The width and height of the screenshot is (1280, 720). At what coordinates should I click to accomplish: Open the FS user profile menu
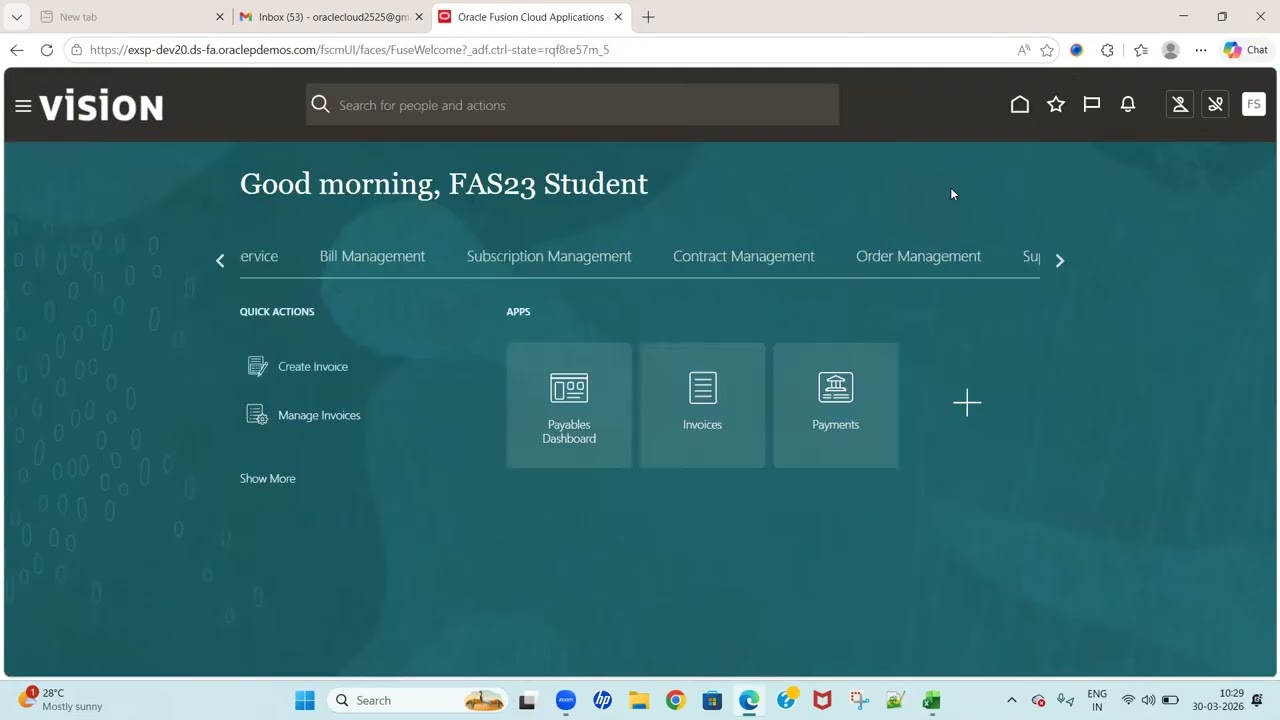(x=1254, y=104)
